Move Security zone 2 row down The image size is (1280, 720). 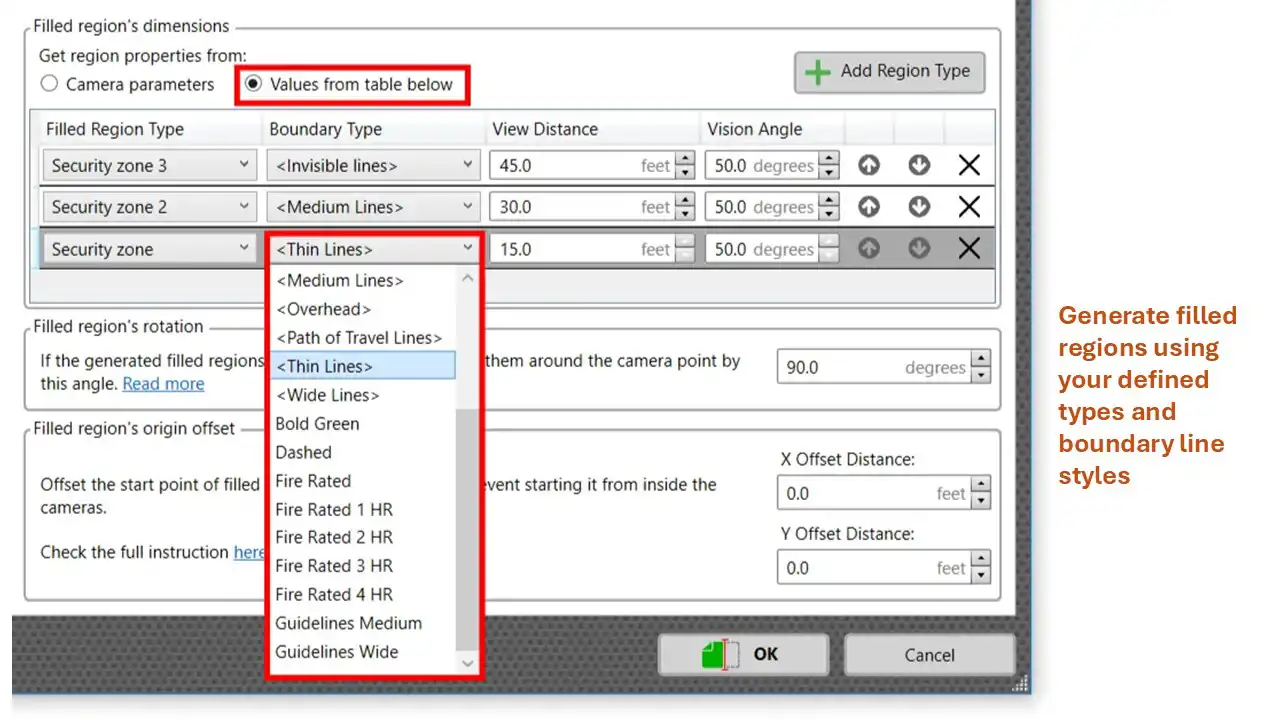(919, 207)
